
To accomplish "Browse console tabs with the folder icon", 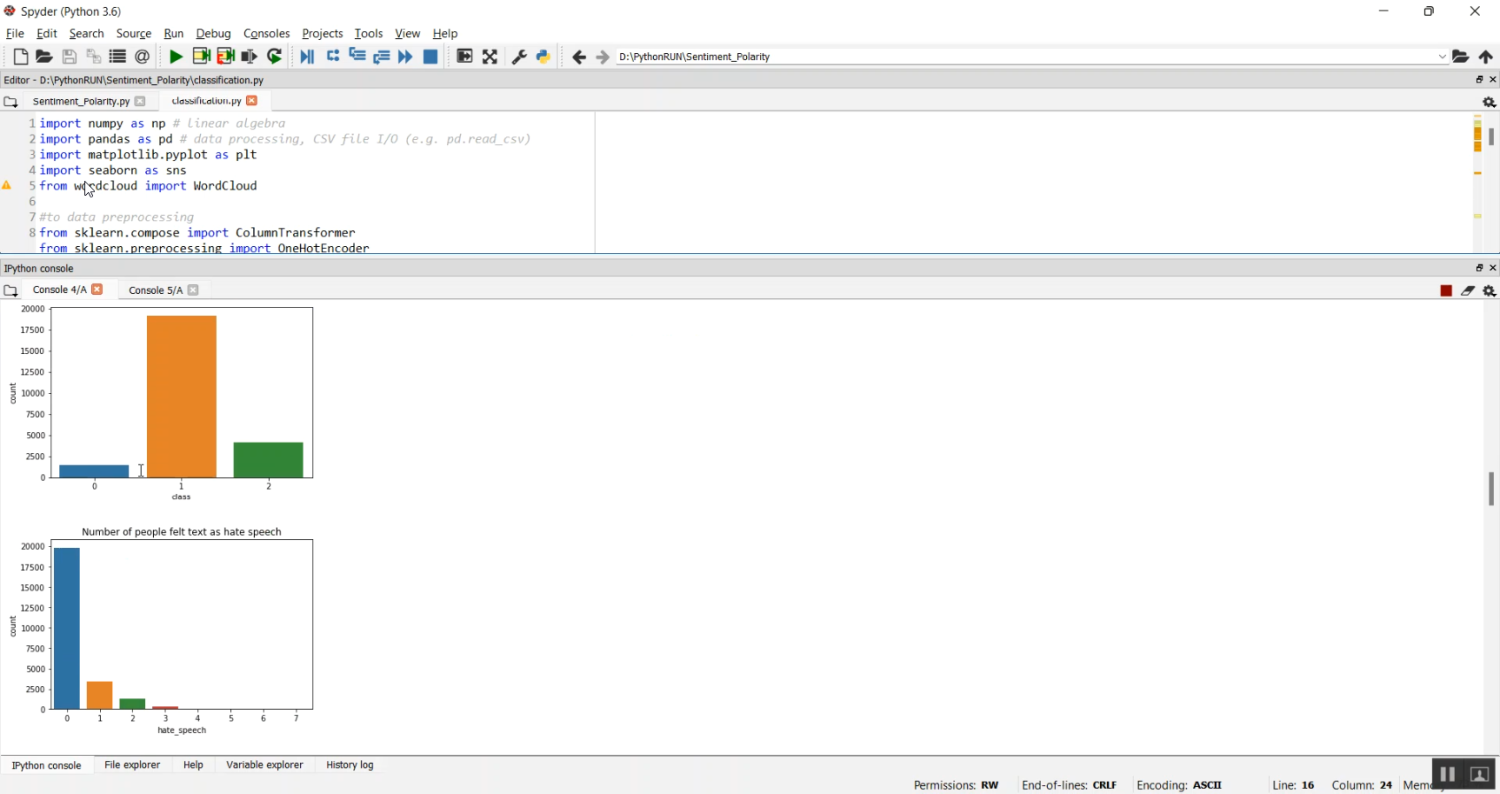I will click(x=10, y=290).
